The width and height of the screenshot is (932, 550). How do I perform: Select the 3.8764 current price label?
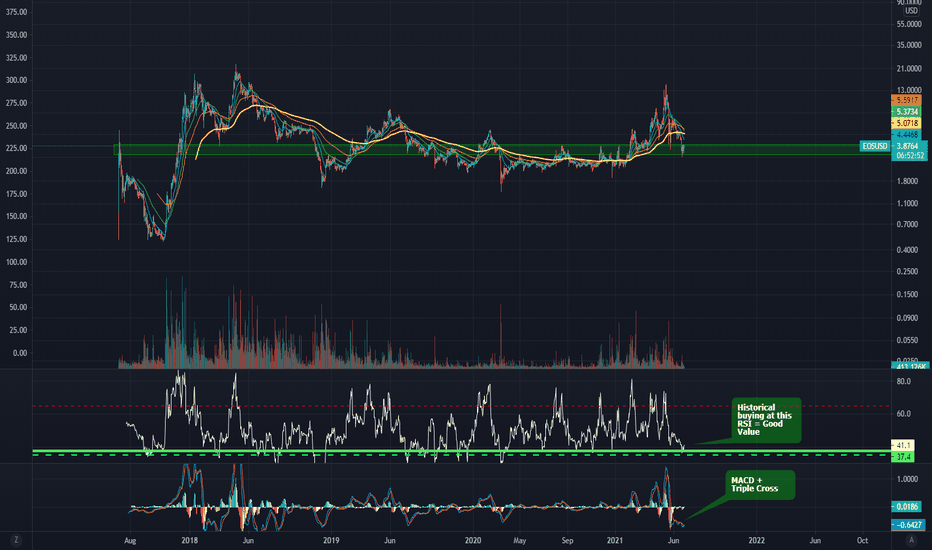click(x=909, y=146)
